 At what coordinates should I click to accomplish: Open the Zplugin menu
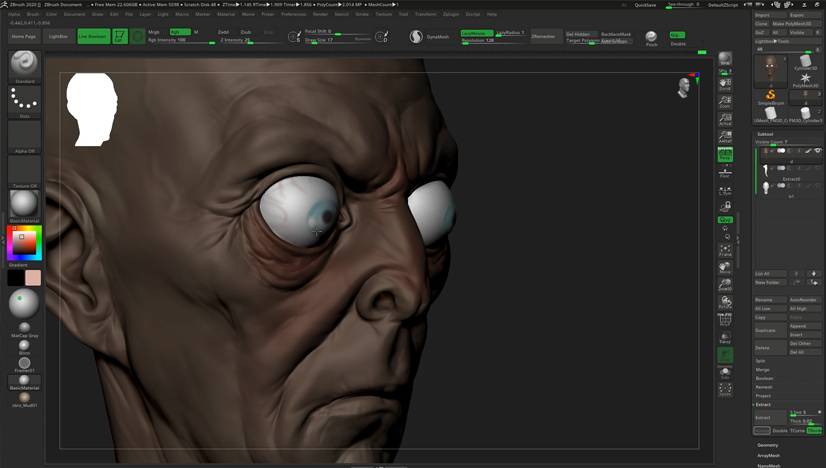coord(451,14)
